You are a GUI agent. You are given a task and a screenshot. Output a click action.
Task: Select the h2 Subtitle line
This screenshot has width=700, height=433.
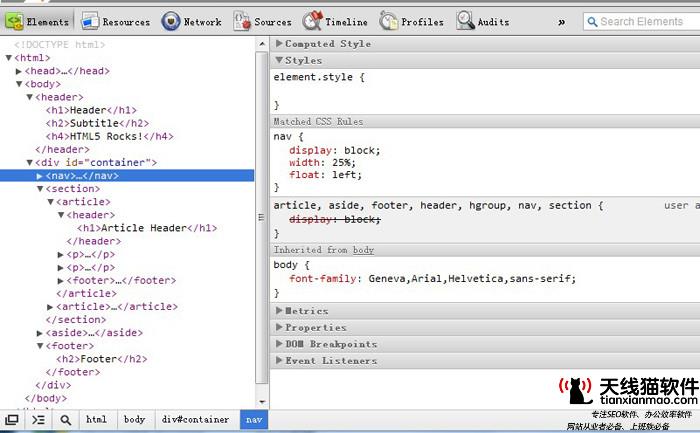(x=97, y=123)
